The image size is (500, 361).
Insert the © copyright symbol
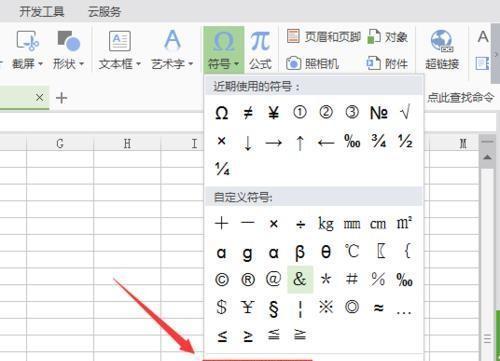(222, 280)
